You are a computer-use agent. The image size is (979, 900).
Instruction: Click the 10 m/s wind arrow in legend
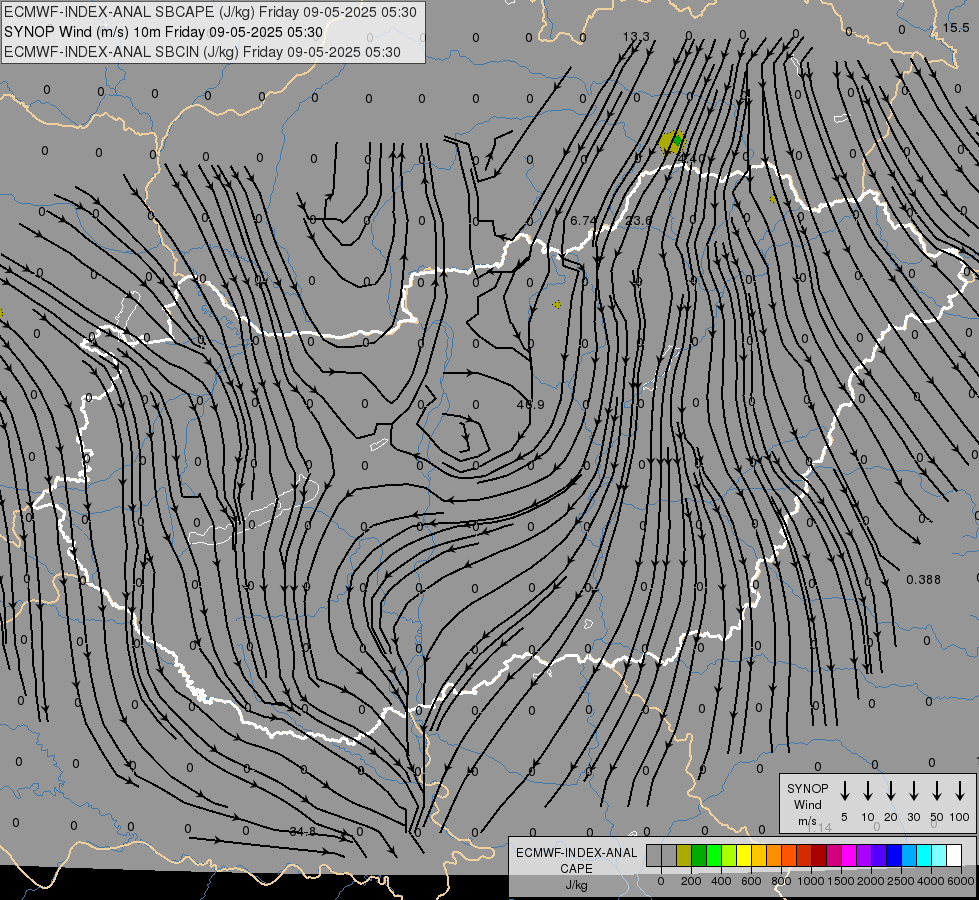point(867,791)
